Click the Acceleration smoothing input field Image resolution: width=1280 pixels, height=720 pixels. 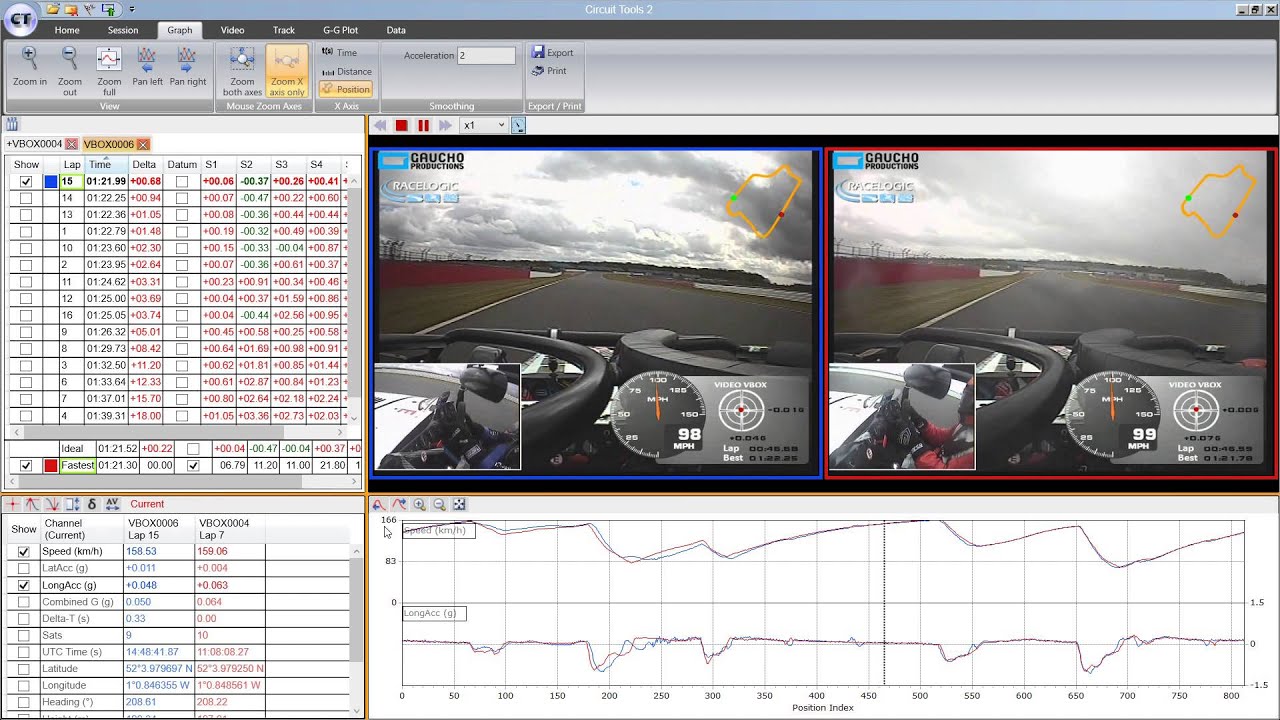[x=486, y=56]
